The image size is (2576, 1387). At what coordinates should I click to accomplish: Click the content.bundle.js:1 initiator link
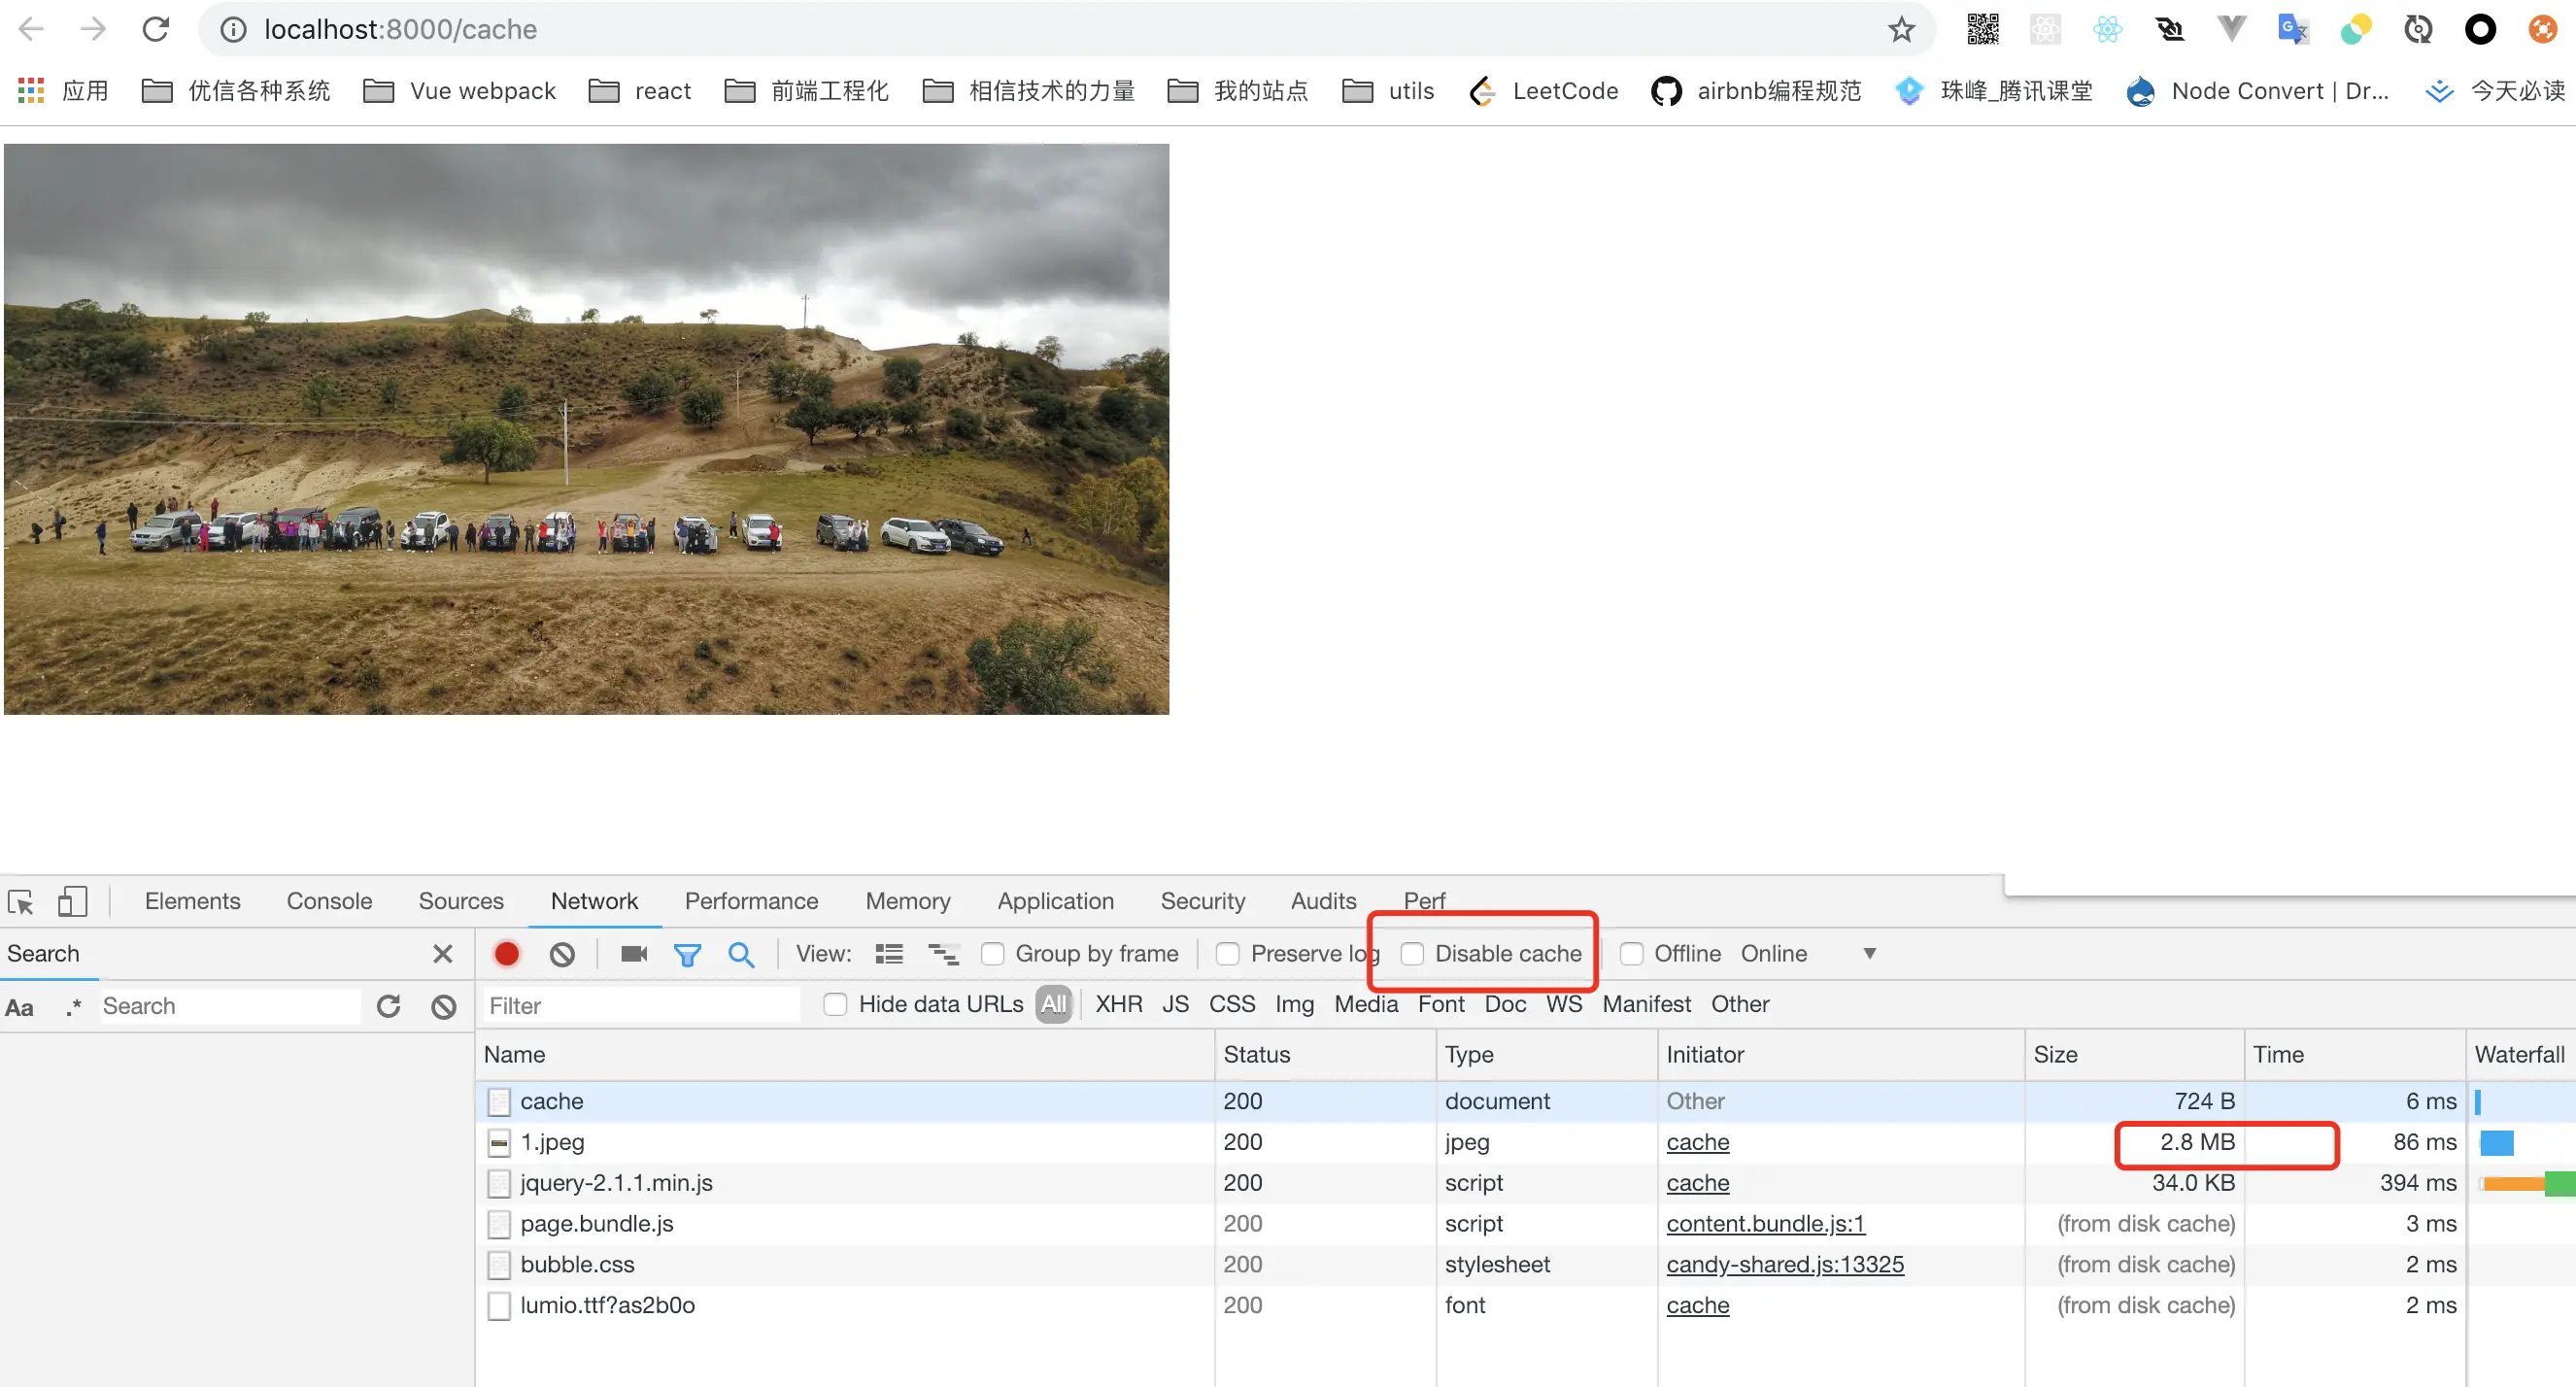click(x=1765, y=1224)
